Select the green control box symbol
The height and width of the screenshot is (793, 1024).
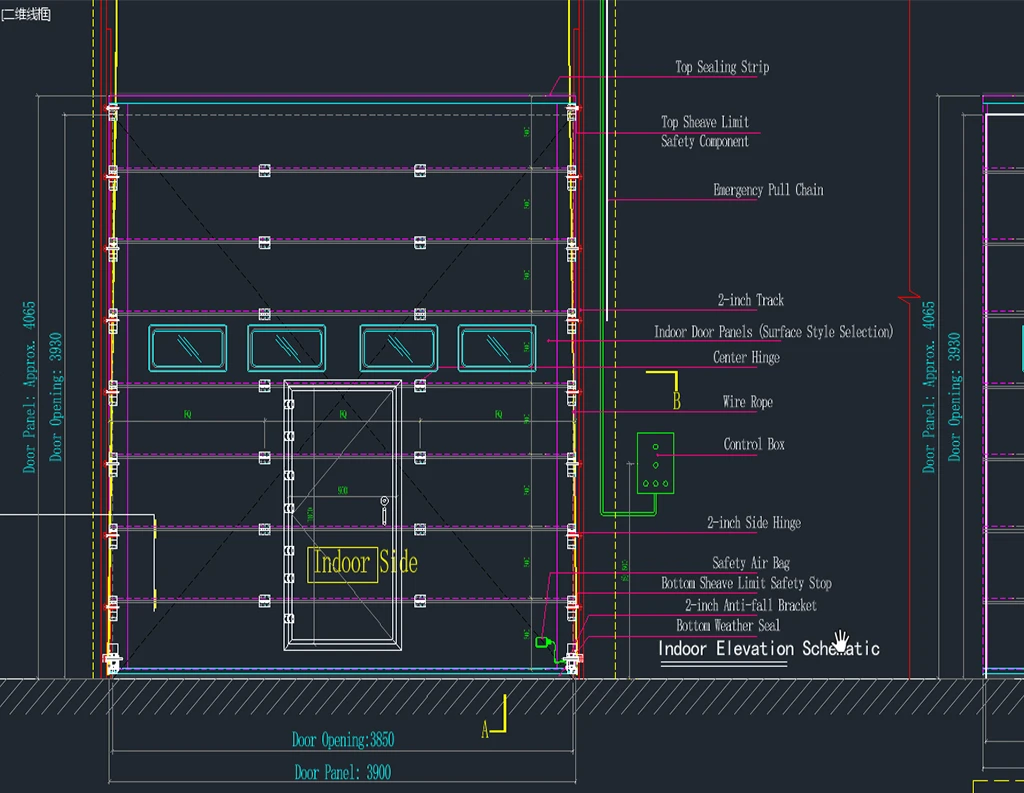tap(655, 463)
